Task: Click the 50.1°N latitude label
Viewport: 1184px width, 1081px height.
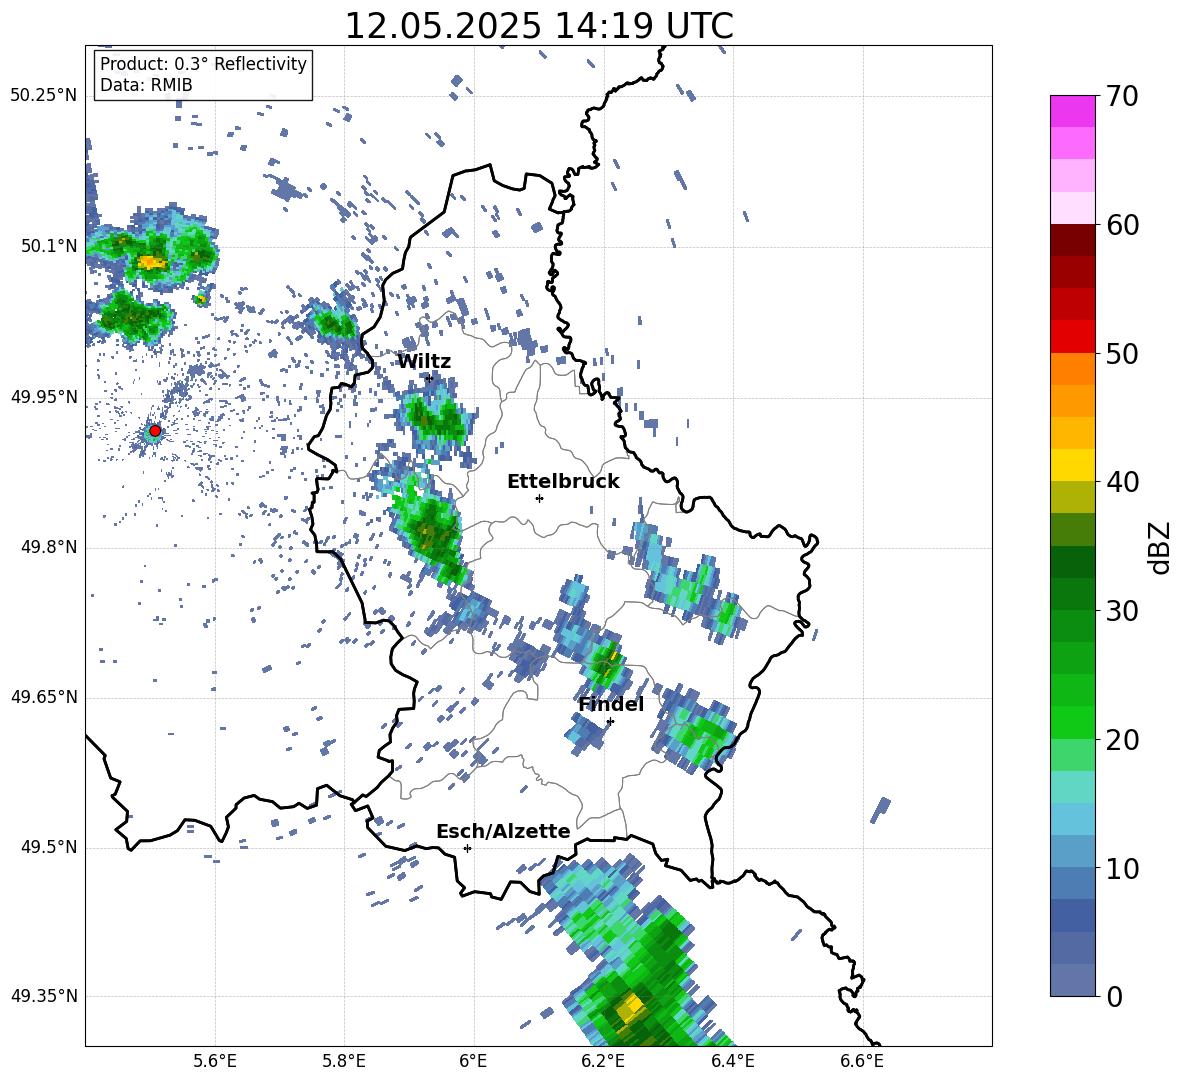Action: [49, 247]
